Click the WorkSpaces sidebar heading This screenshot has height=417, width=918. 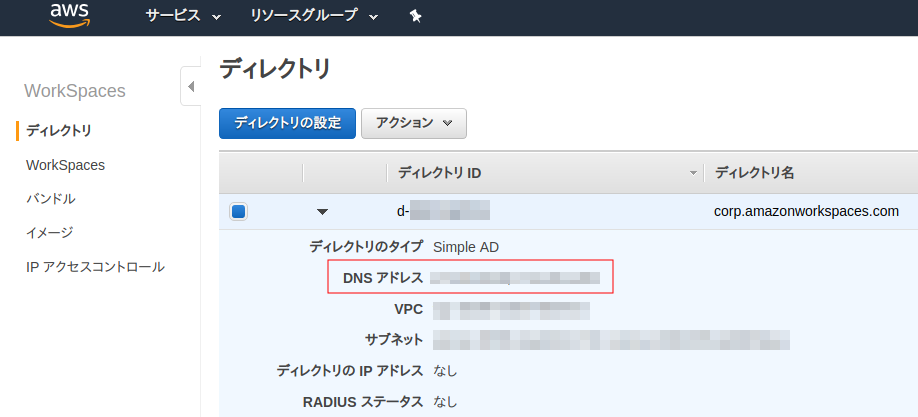click(x=75, y=91)
